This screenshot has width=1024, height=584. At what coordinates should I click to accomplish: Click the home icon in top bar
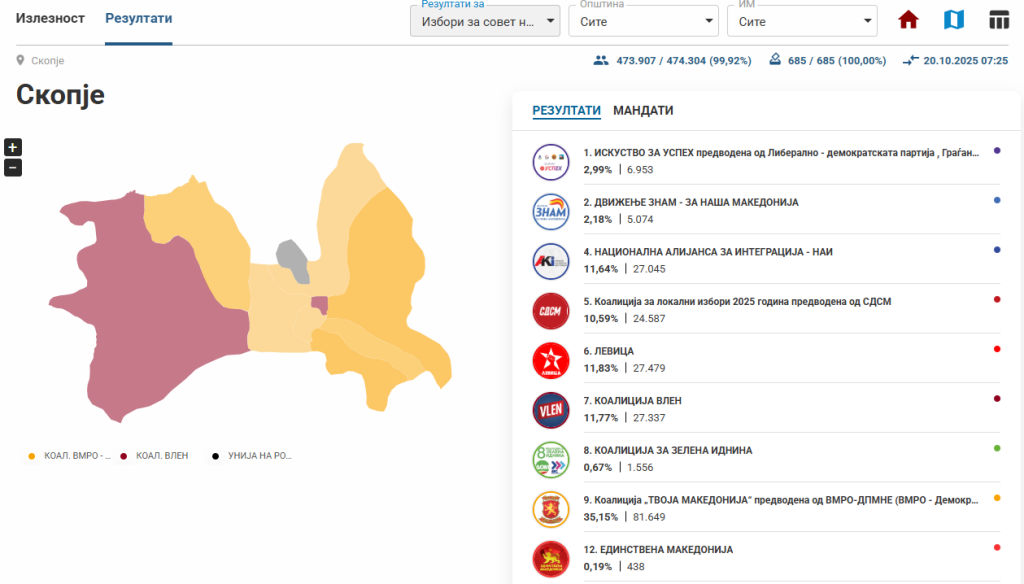coord(908,20)
